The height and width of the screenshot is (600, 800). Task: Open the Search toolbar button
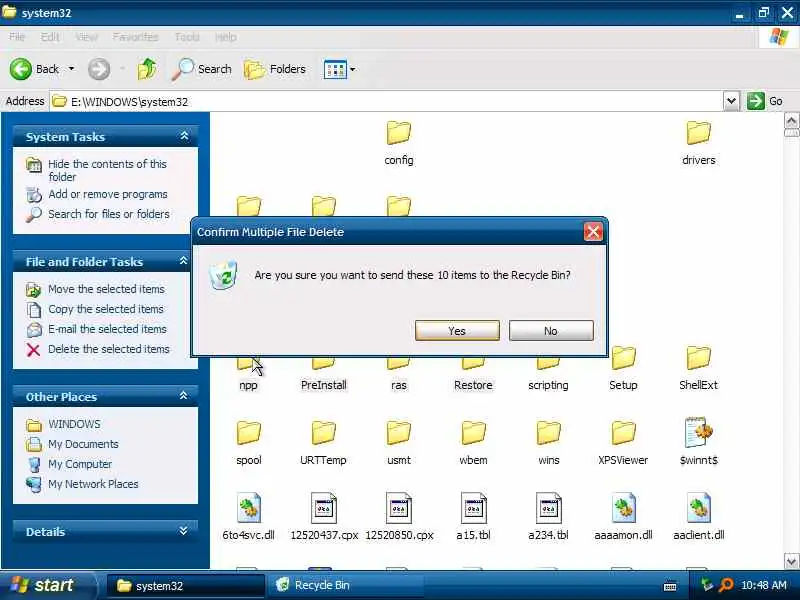(x=202, y=69)
